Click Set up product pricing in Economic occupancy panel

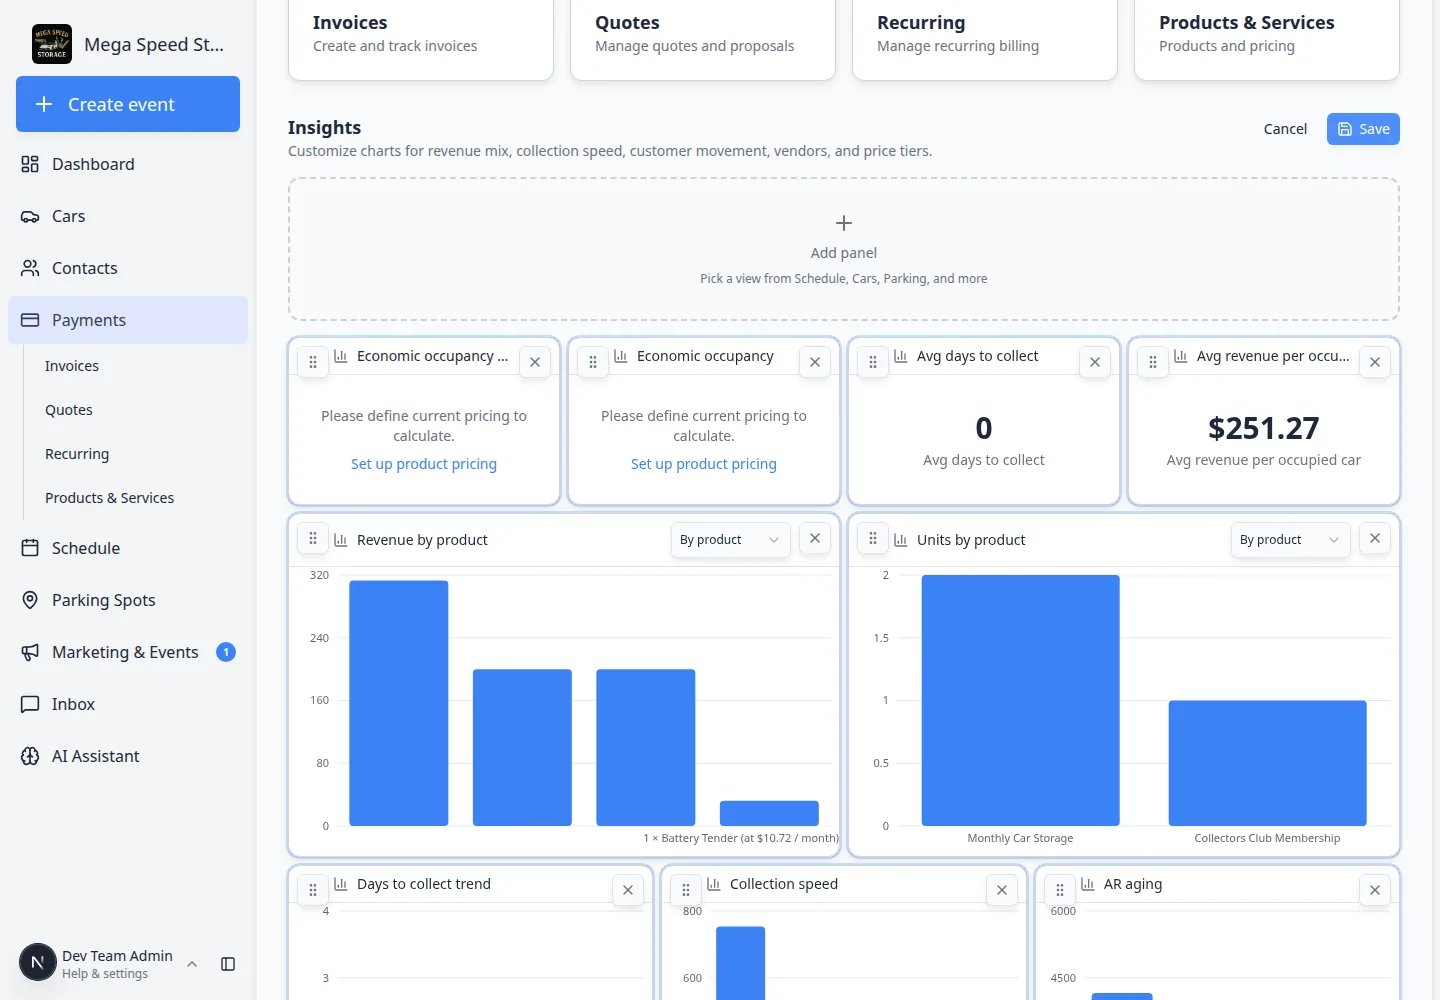(704, 464)
